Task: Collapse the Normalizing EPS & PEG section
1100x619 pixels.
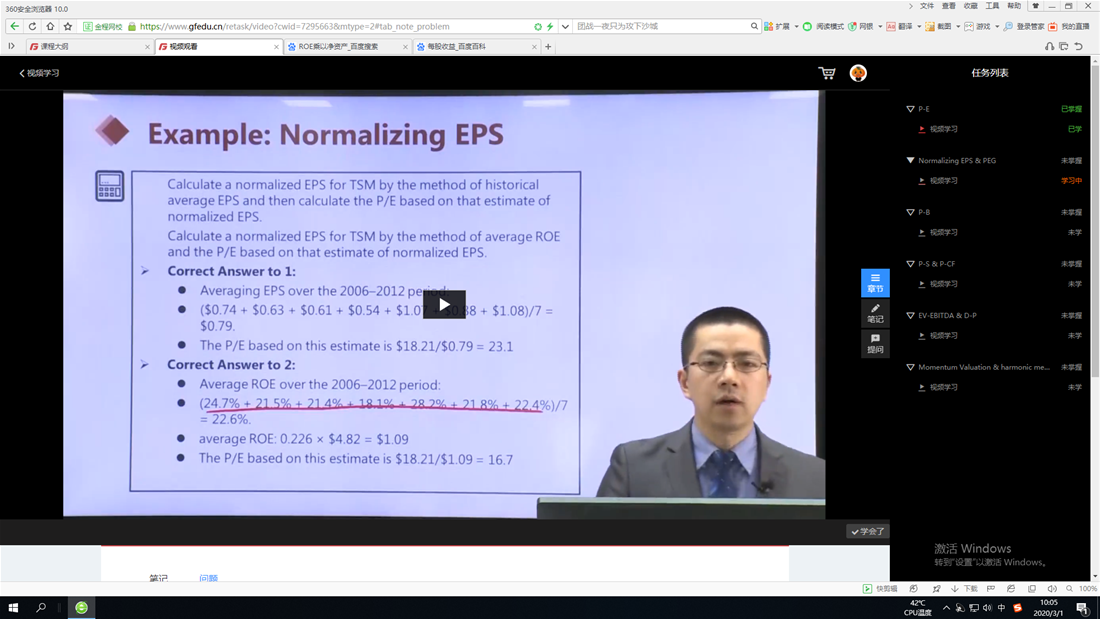Action: coord(911,161)
